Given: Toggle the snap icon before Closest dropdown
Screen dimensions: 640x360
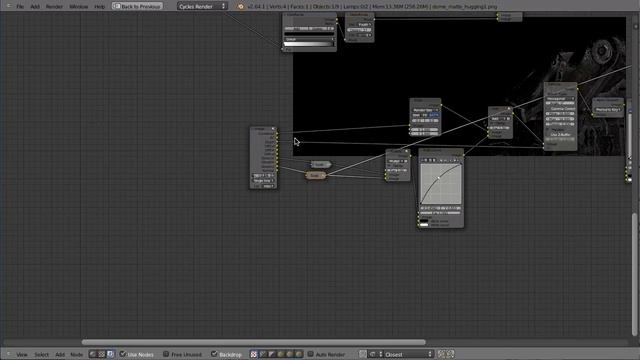Looking at the screenshot, I should tap(363, 354).
